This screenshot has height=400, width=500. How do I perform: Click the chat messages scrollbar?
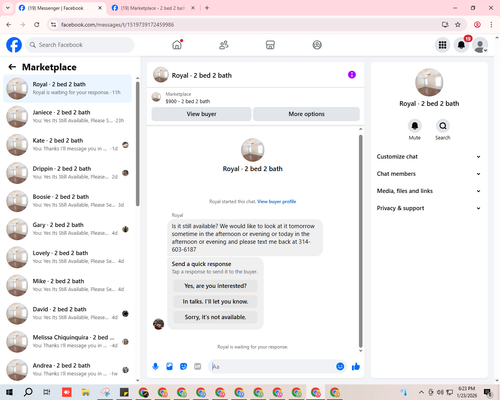click(x=360, y=241)
